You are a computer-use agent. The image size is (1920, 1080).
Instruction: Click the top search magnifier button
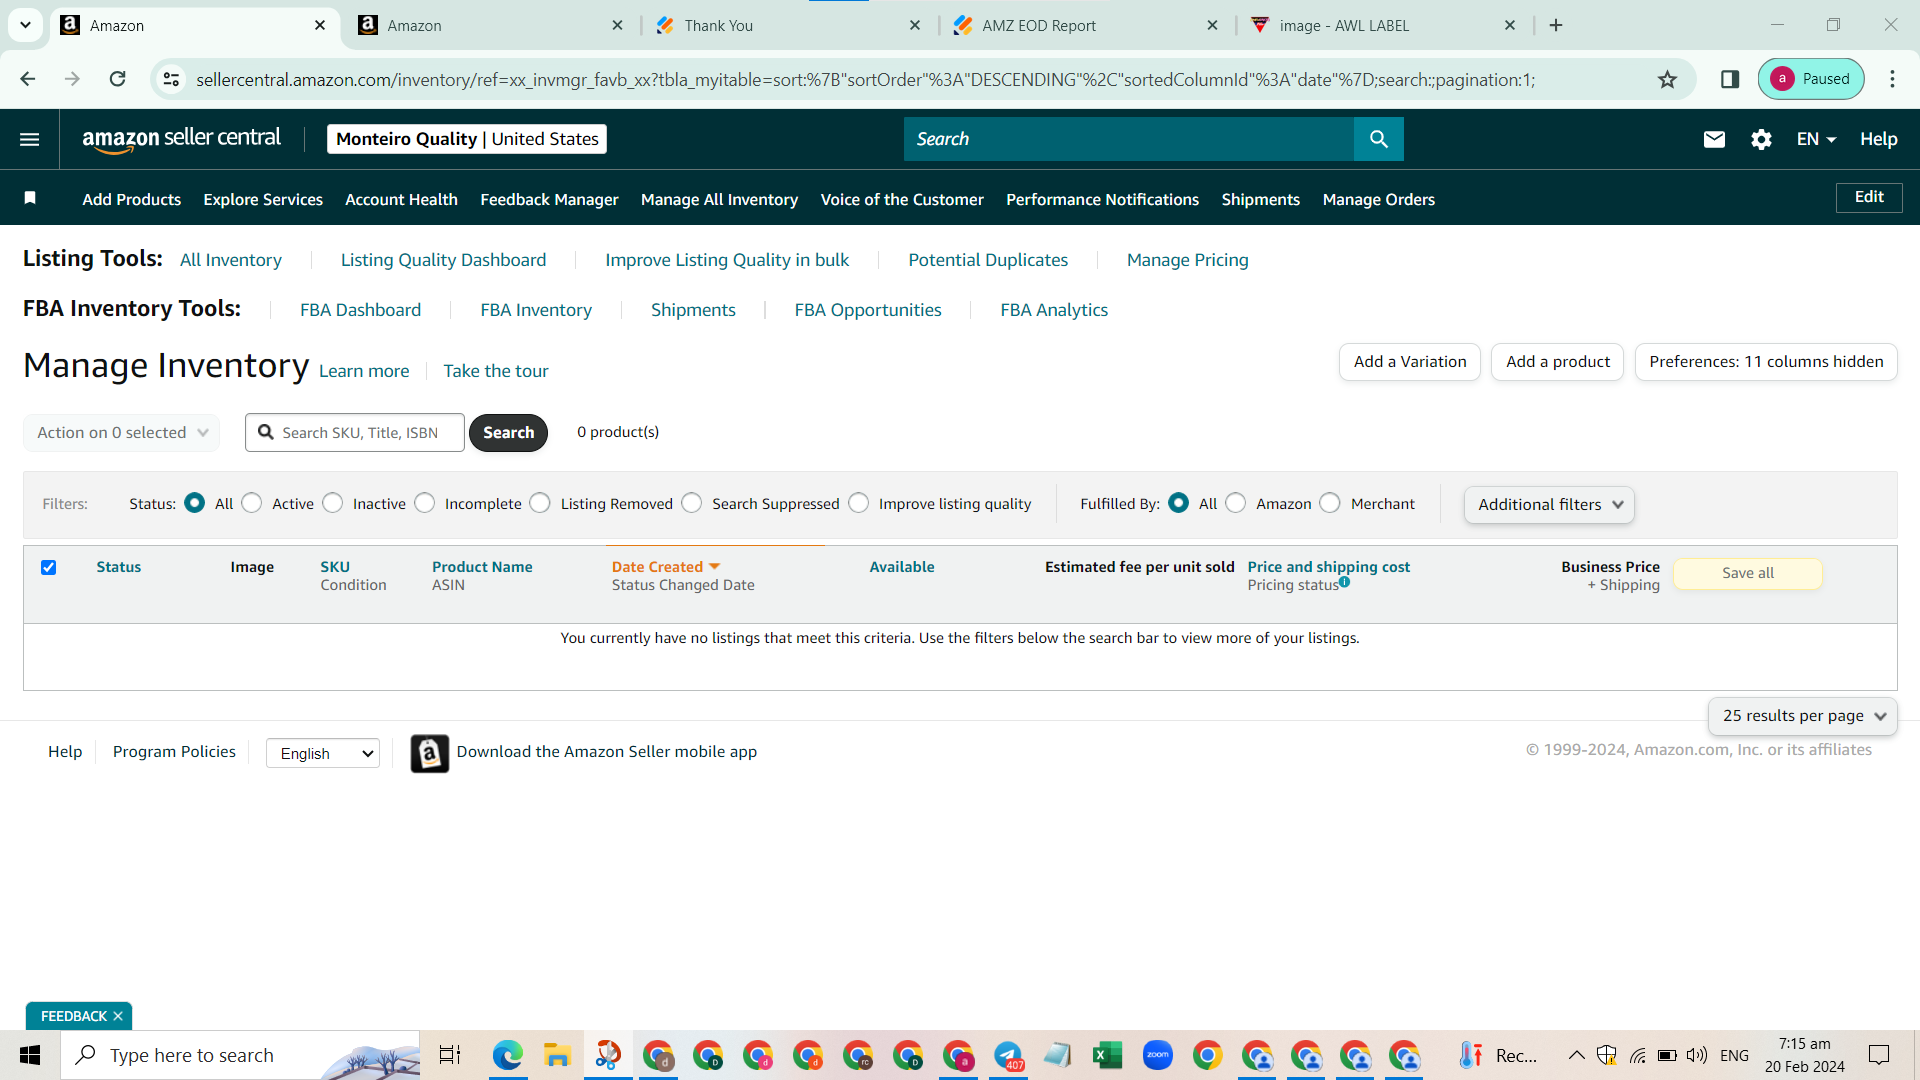(x=1378, y=139)
